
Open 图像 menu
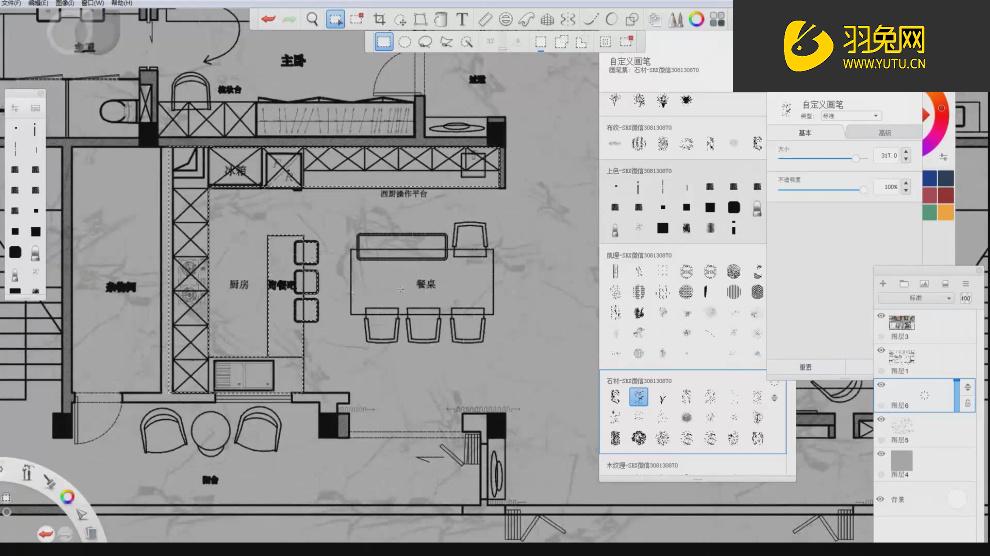tap(65, 3)
